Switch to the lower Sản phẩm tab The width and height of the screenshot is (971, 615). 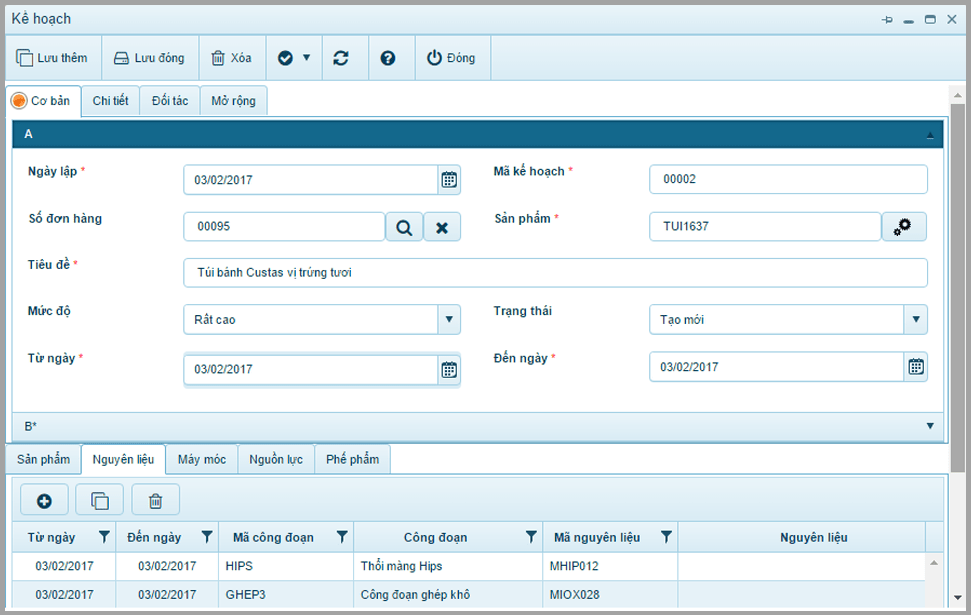pos(43,460)
